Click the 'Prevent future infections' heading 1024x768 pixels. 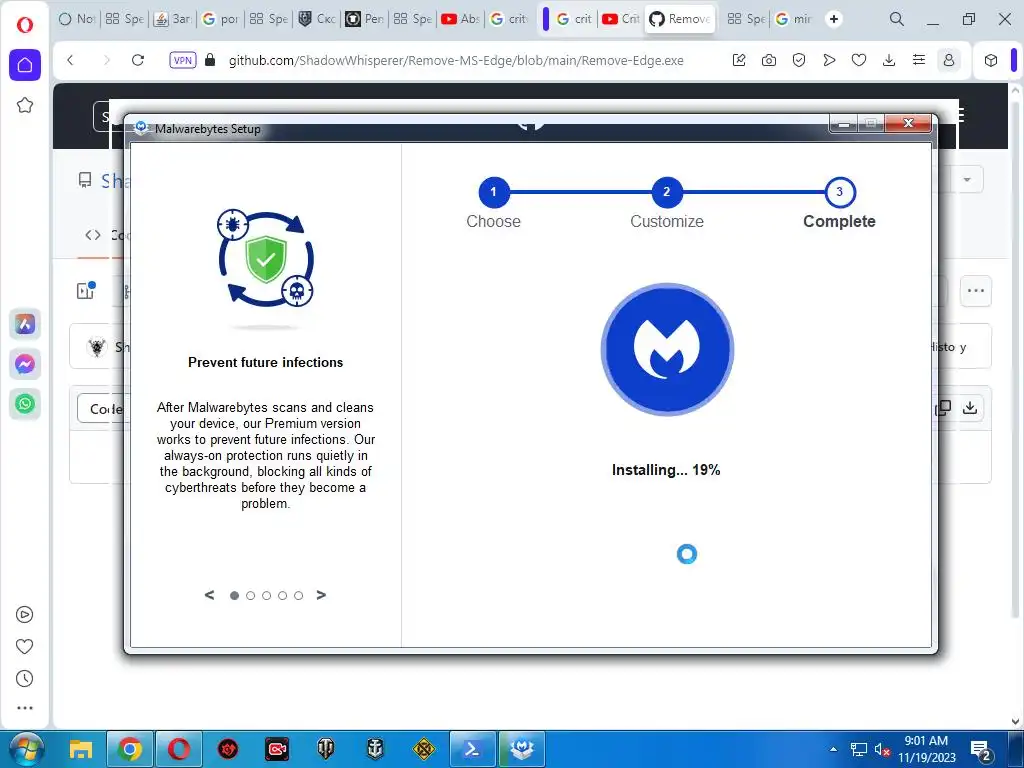click(266, 362)
